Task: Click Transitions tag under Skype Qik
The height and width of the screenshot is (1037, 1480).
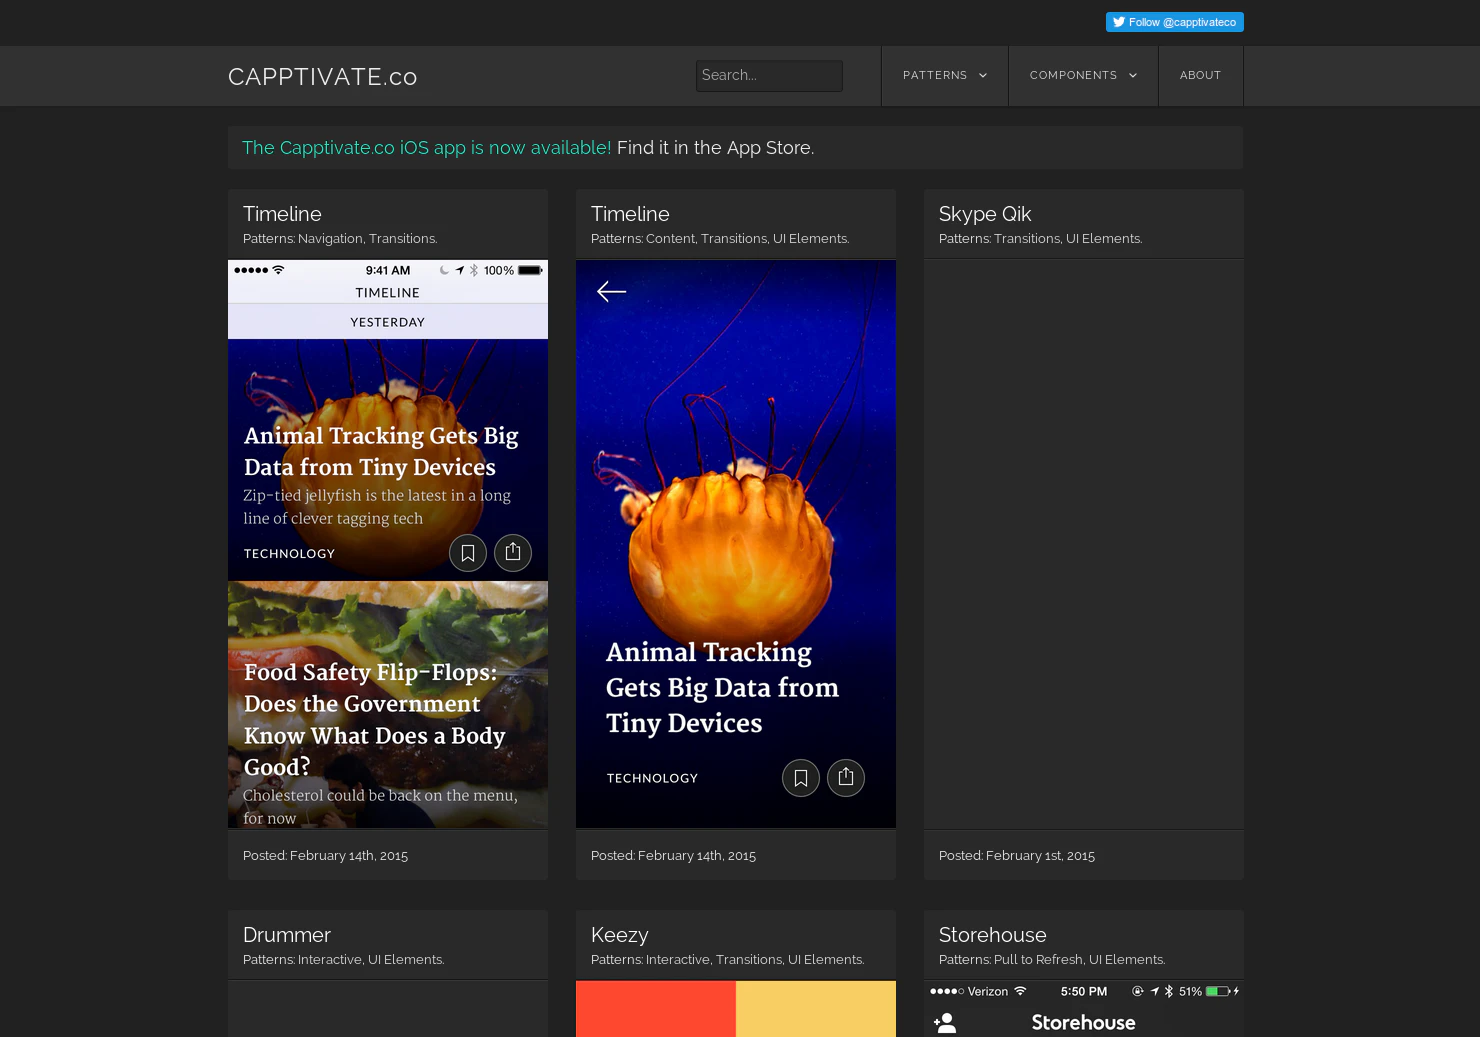Action: (x=1027, y=239)
